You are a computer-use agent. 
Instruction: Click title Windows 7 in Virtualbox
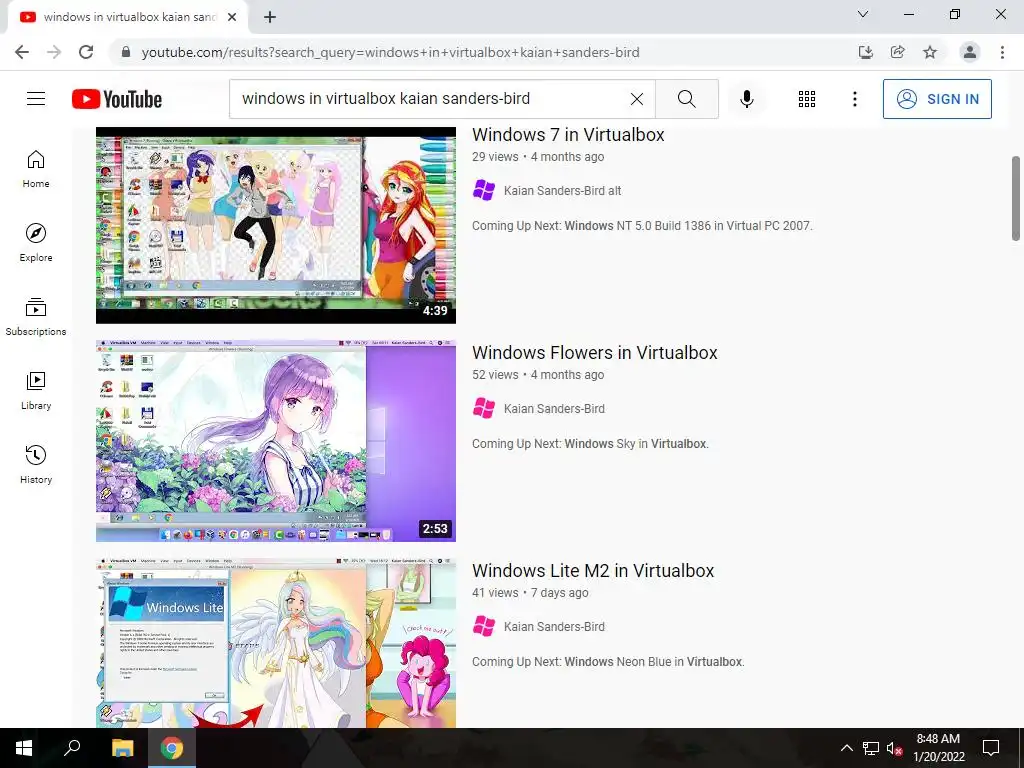568,135
